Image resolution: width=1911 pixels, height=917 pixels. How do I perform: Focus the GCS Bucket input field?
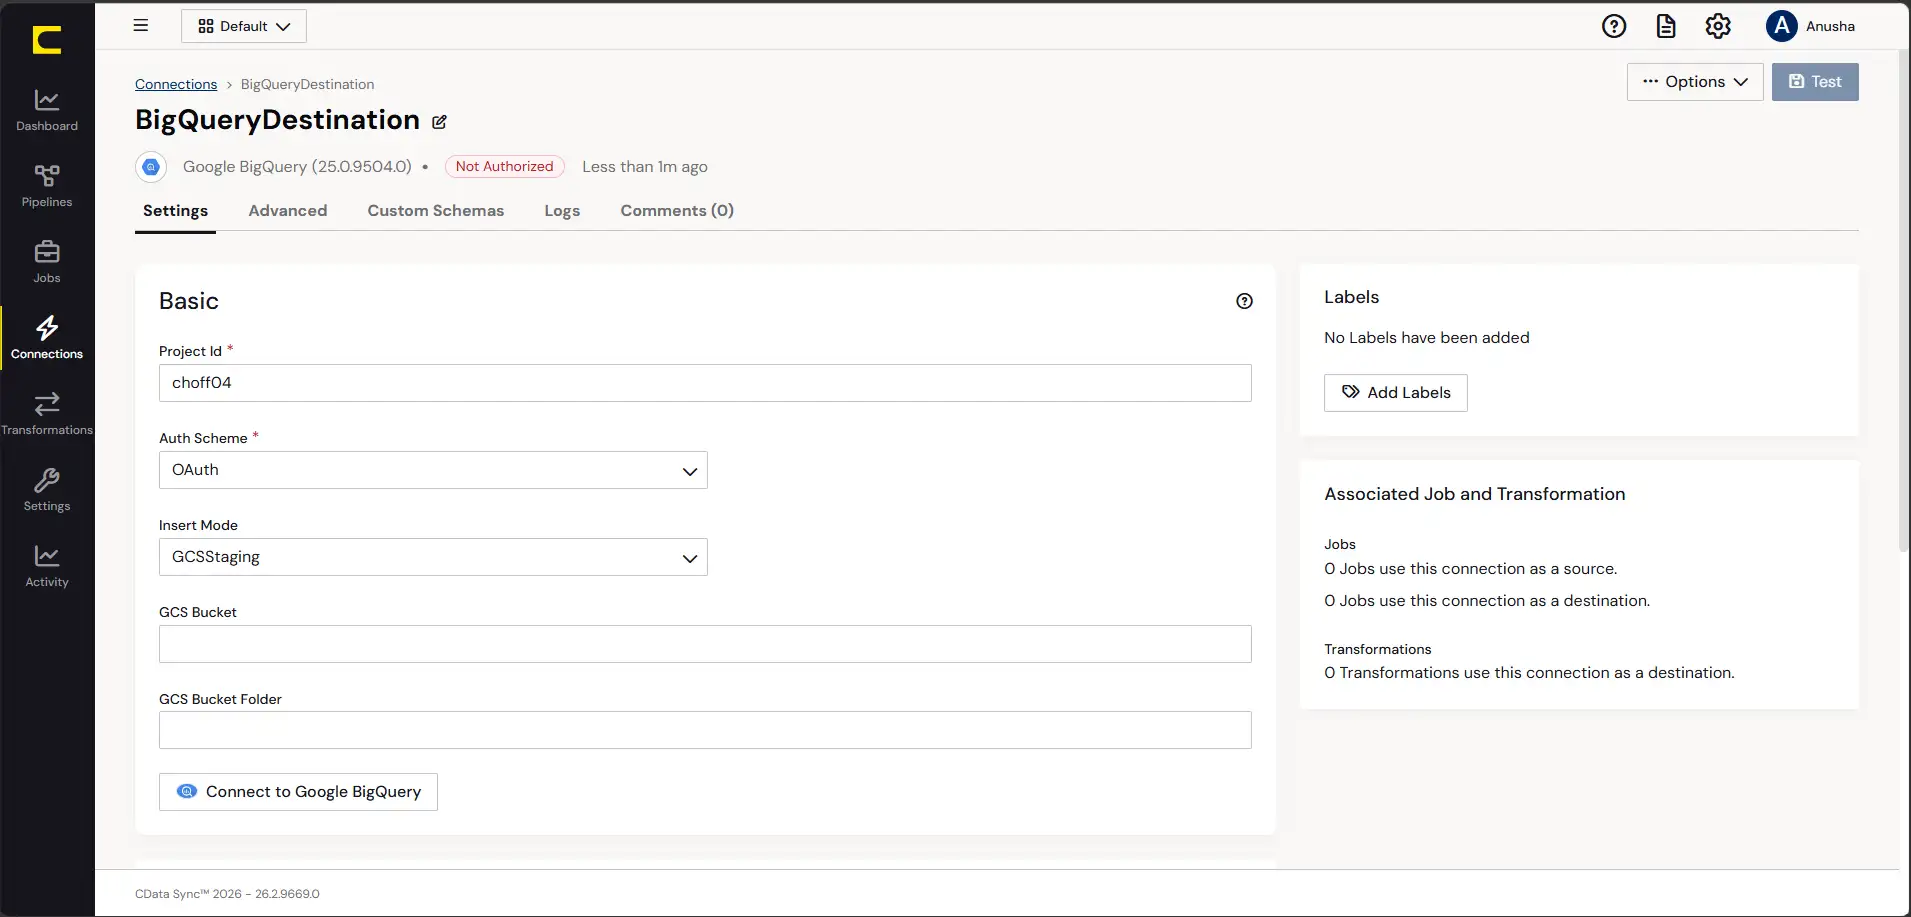coord(705,644)
